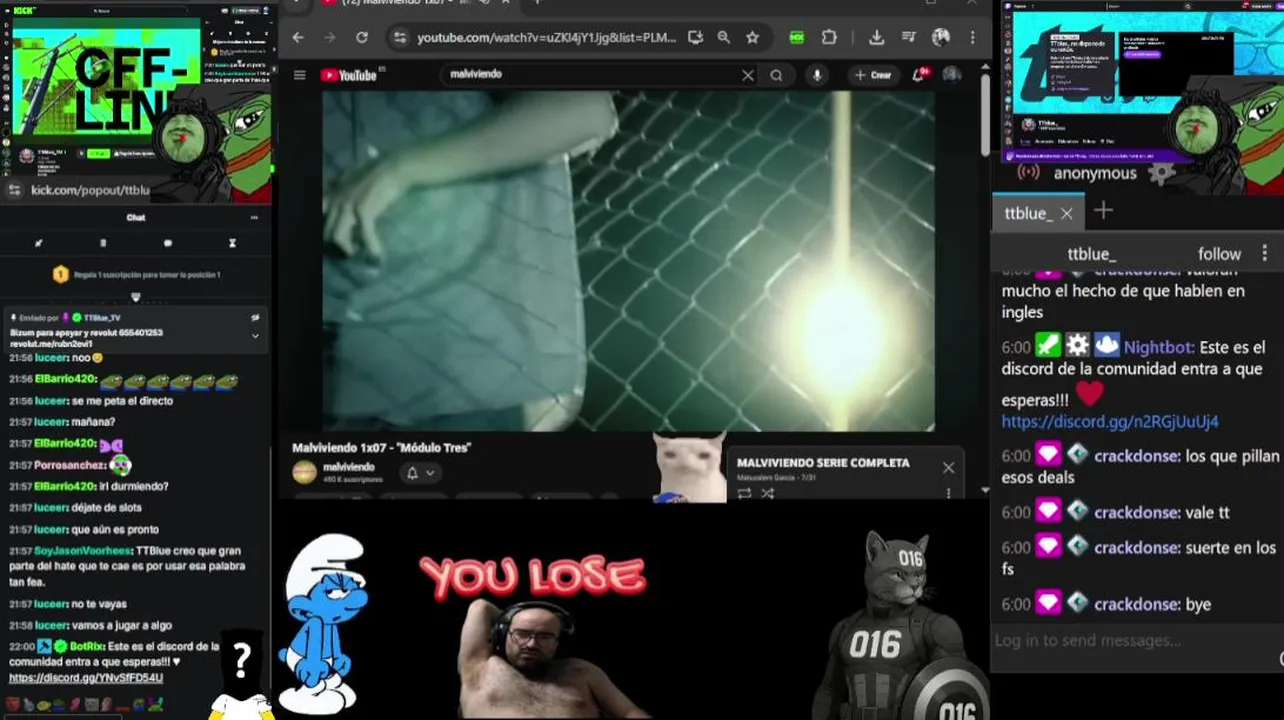Go to YouTube home via logo

click(349, 75)
